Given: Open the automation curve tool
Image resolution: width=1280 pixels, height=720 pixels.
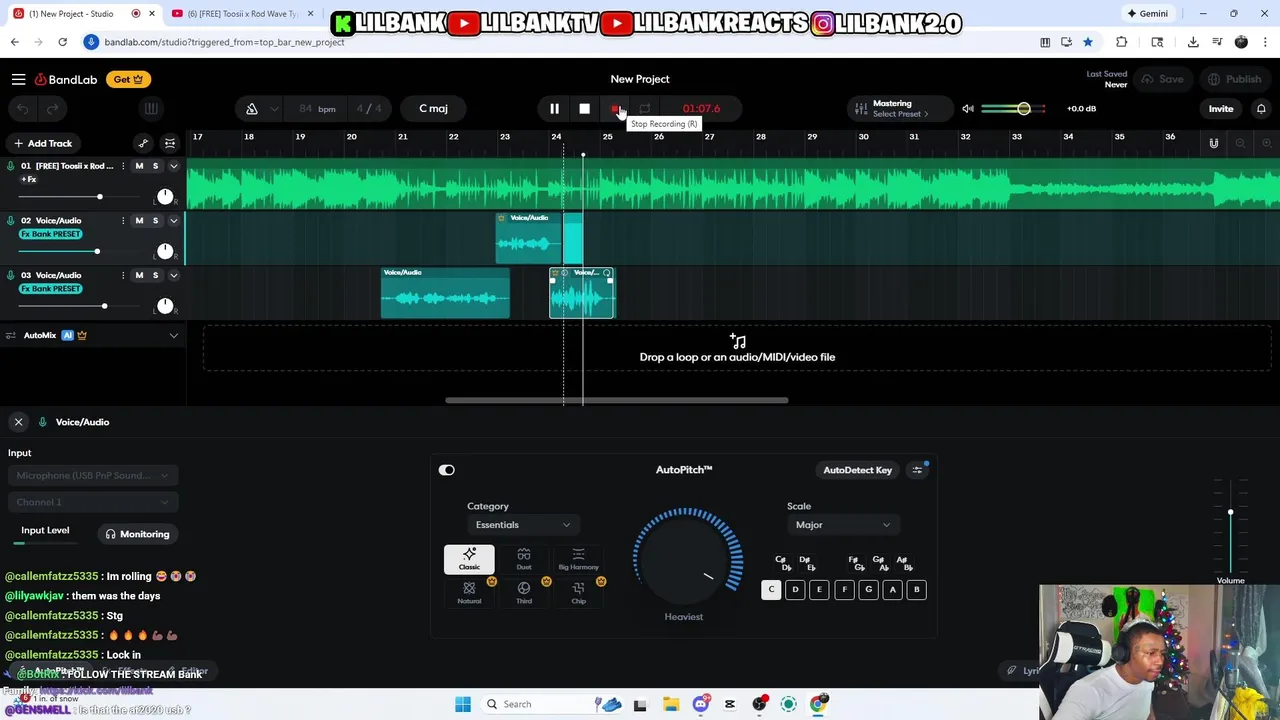Looking at the screenshot, I should pyautogui.click(x=143, y=143).
